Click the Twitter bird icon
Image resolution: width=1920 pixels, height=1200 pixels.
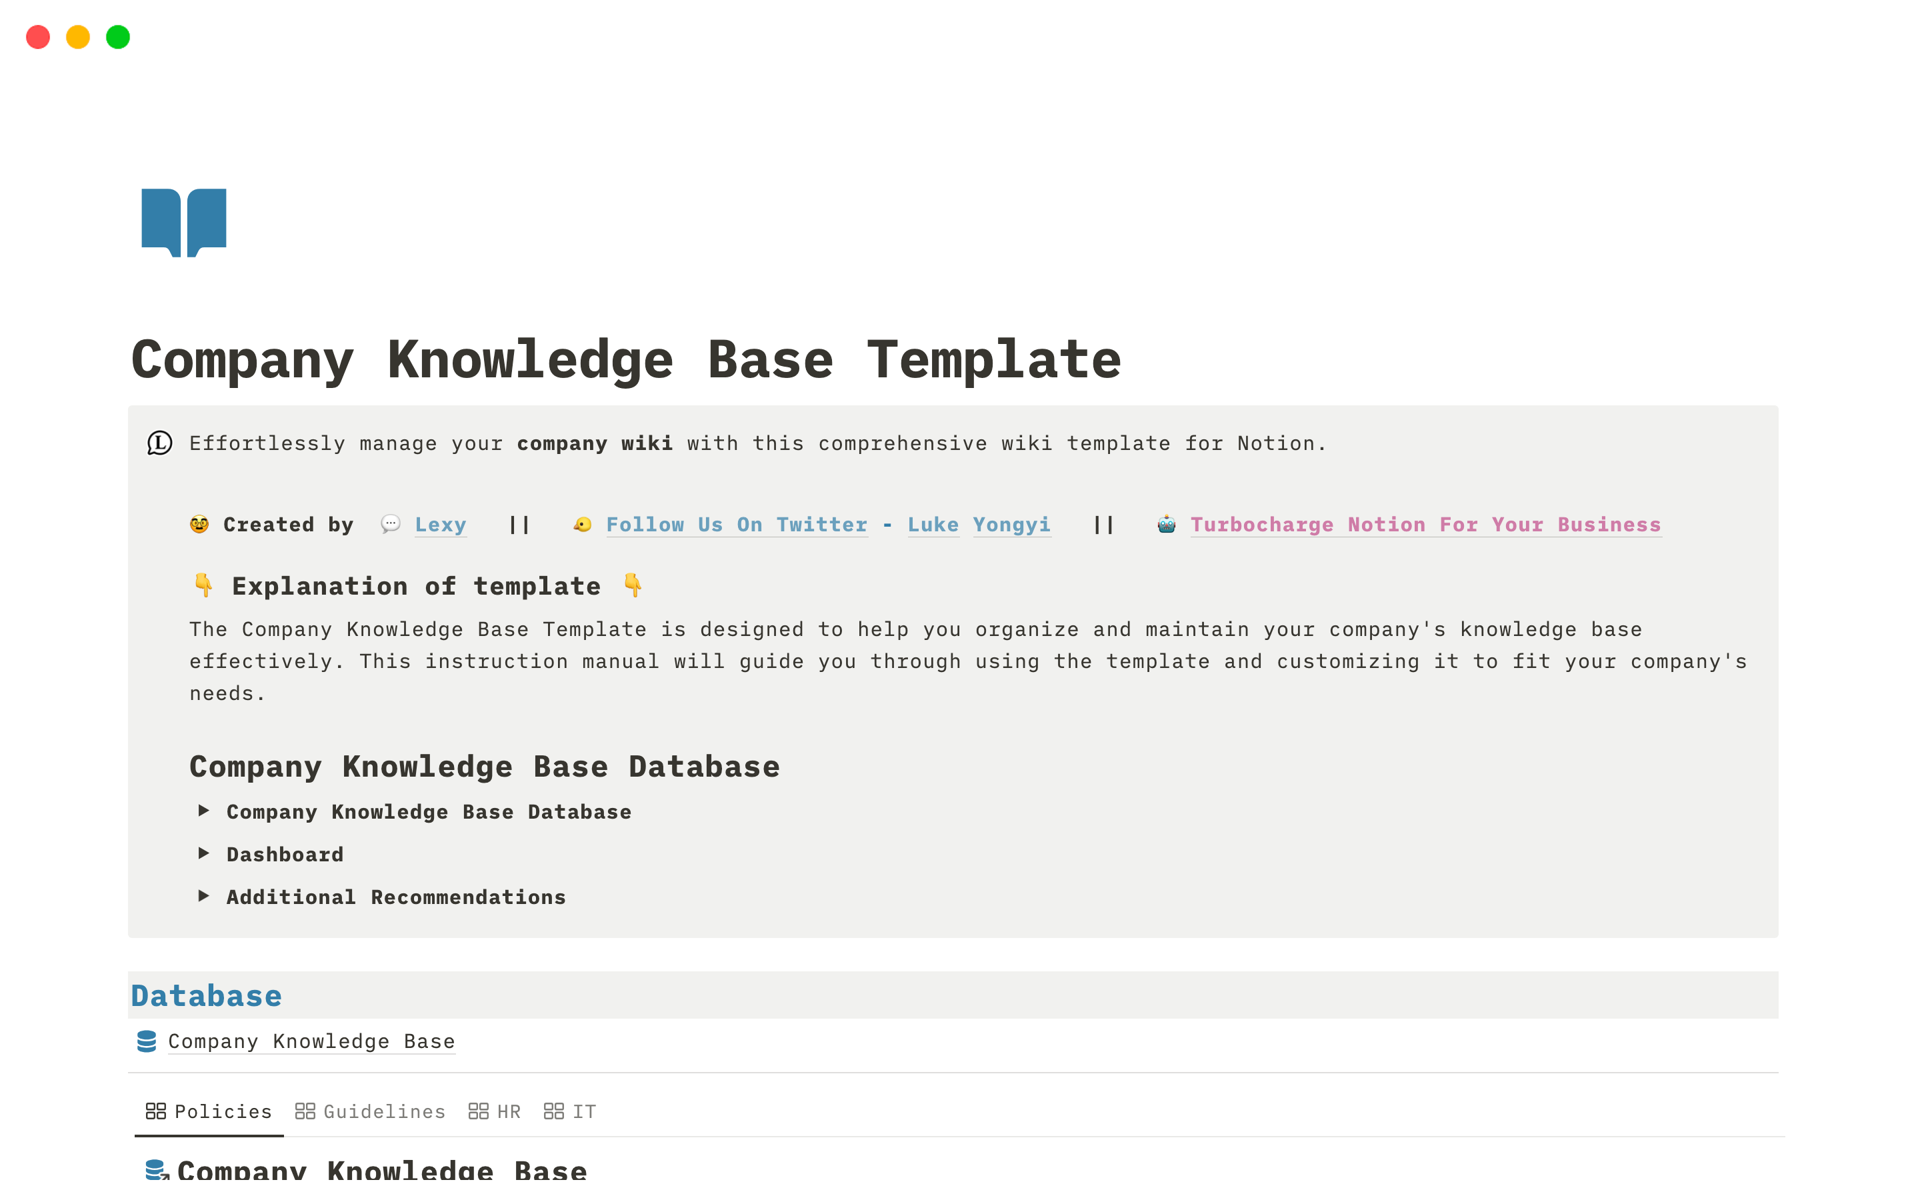[x=582, y=524]
